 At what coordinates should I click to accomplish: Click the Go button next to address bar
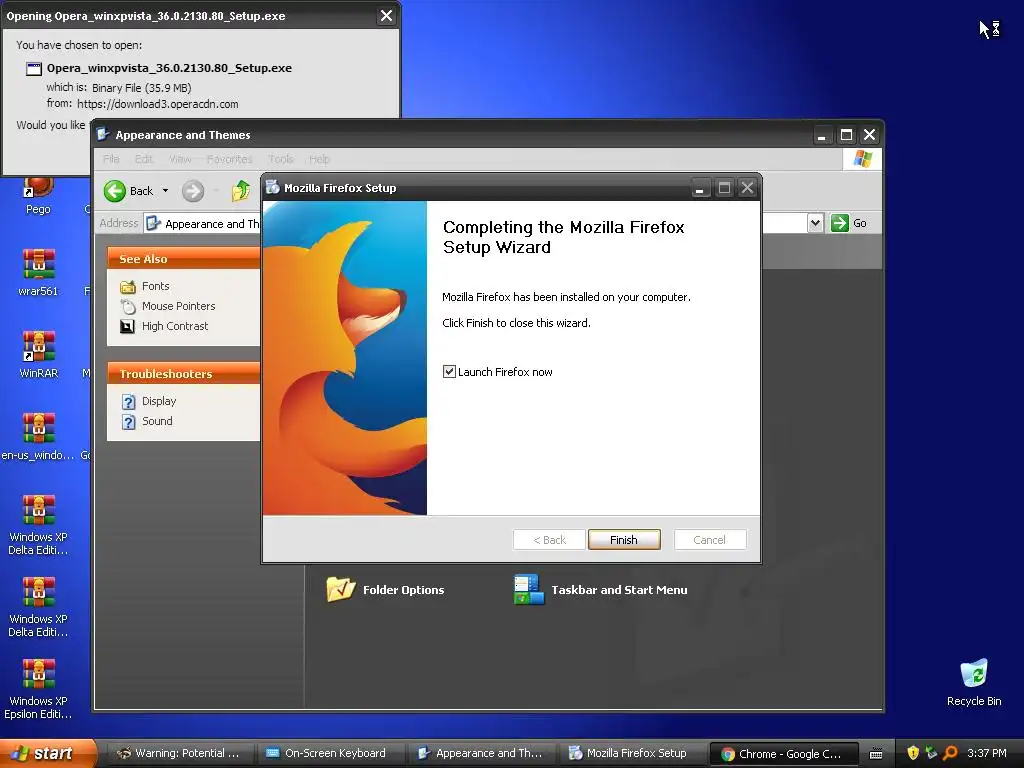849,223
